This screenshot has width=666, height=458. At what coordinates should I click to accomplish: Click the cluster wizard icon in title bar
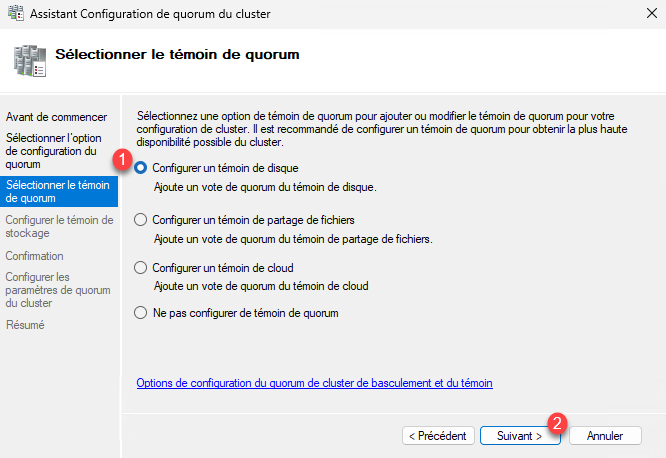click(x=16, y=13)
